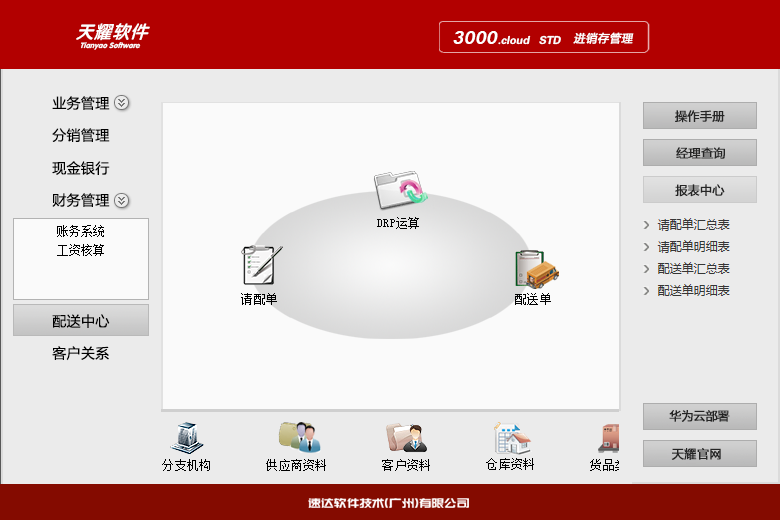The image size is (780, 520).
Task: Open the DRP运算 folder icon
Action: click(x=400, y=191)
